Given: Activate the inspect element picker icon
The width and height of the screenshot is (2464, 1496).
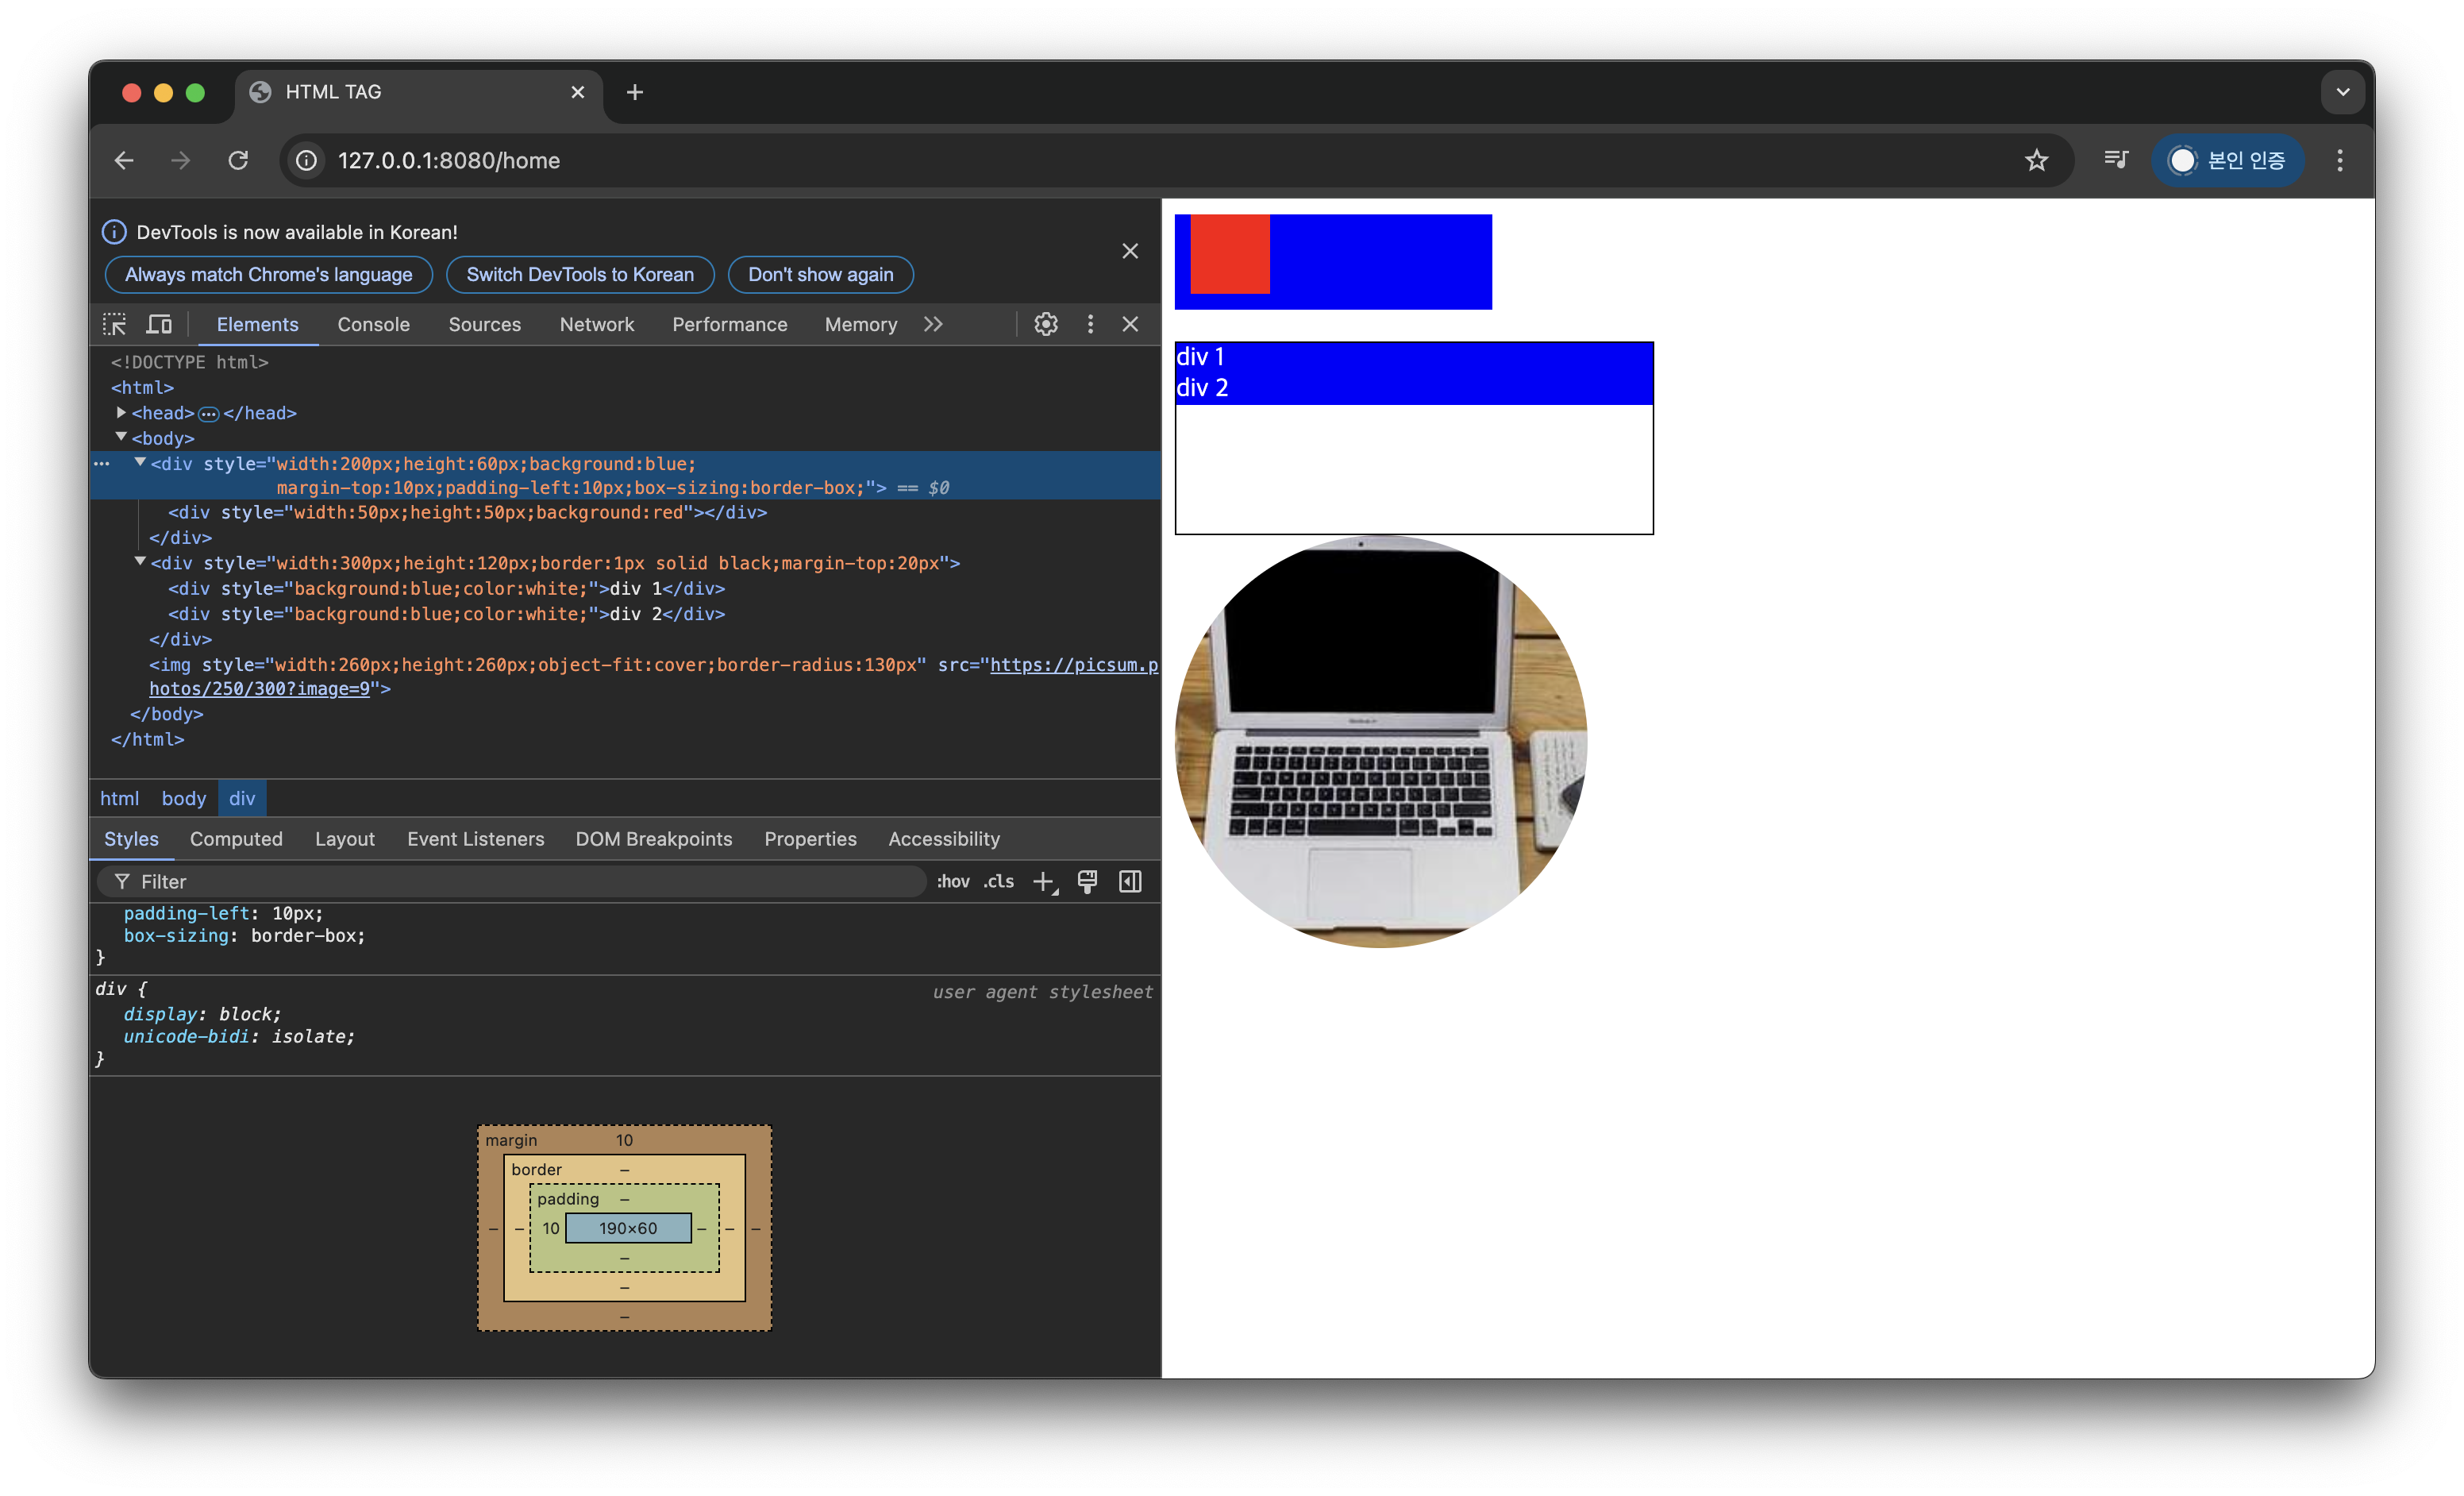Looking at the screenshot, I should (114, 324).
